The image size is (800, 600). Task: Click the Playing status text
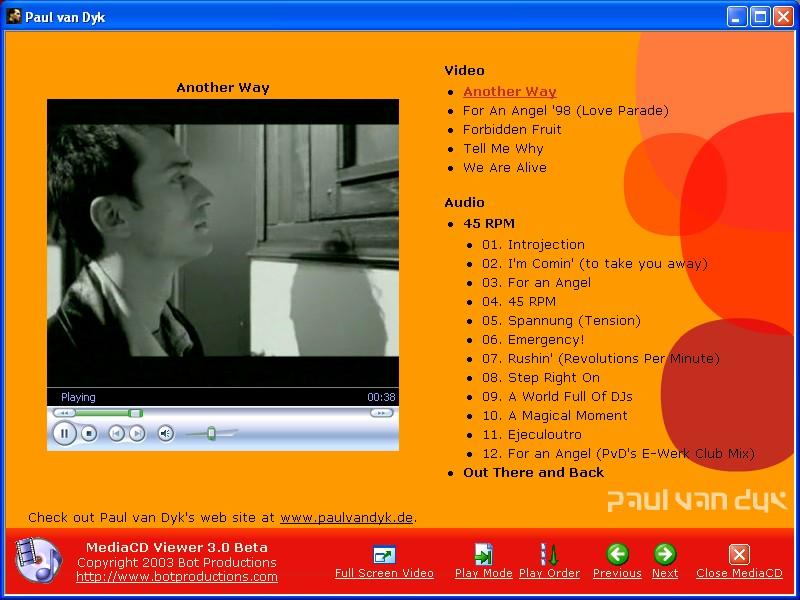[x=78, y=397]
